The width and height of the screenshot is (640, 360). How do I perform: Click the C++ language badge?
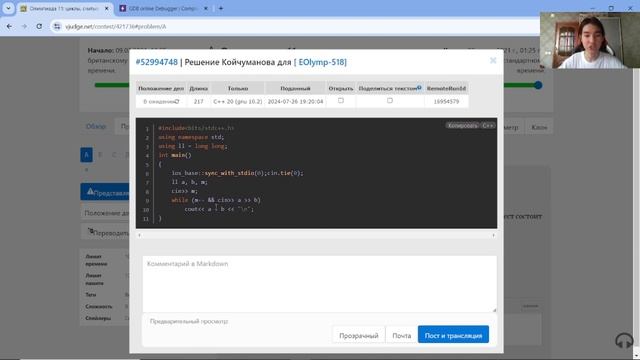pyautogui.click(x=488, y=125)
